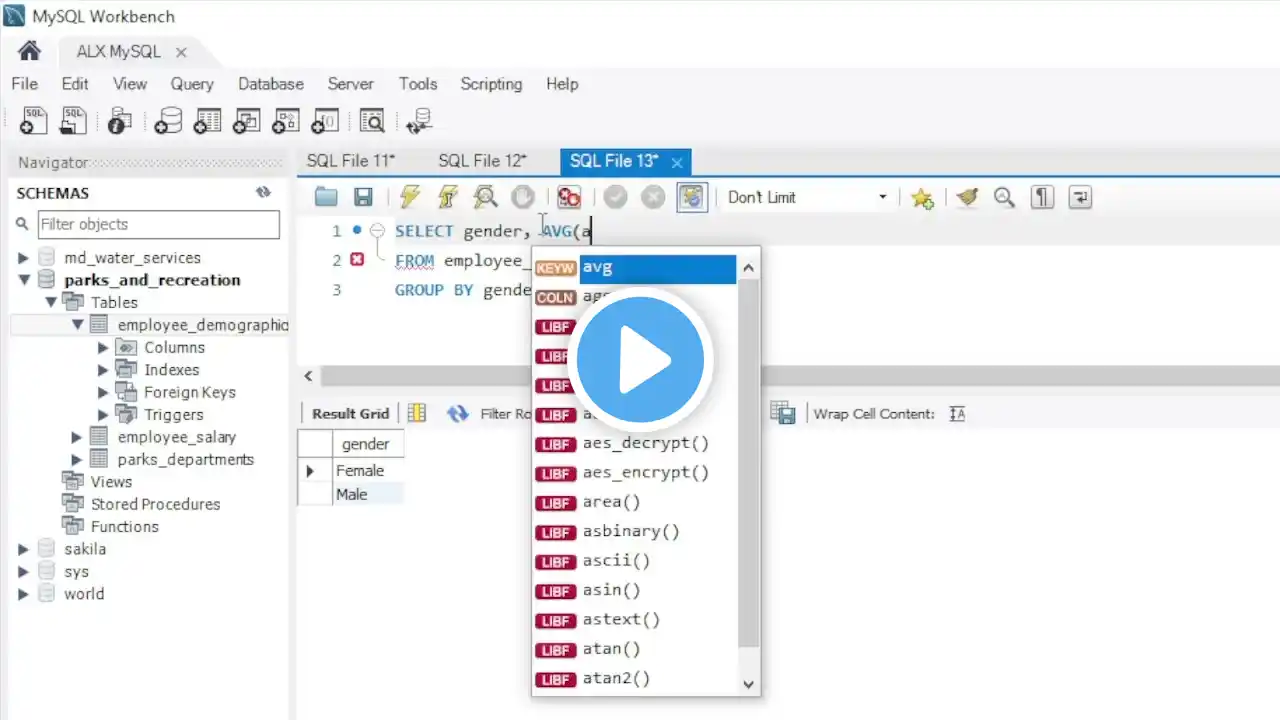1280x720 pixels.
Task: Click the Execute query lightning bolt icon
Action: [x=410, y=197]
